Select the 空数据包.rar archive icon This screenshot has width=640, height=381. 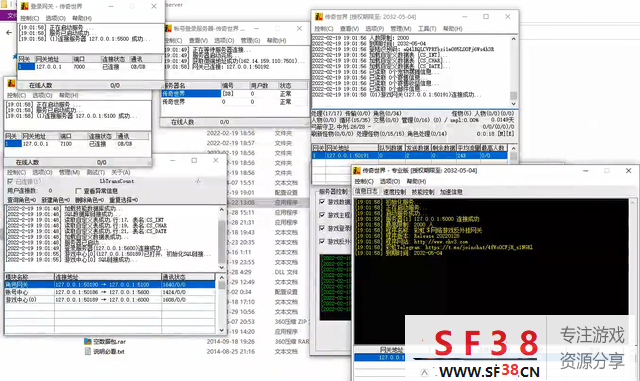[87, 341]
